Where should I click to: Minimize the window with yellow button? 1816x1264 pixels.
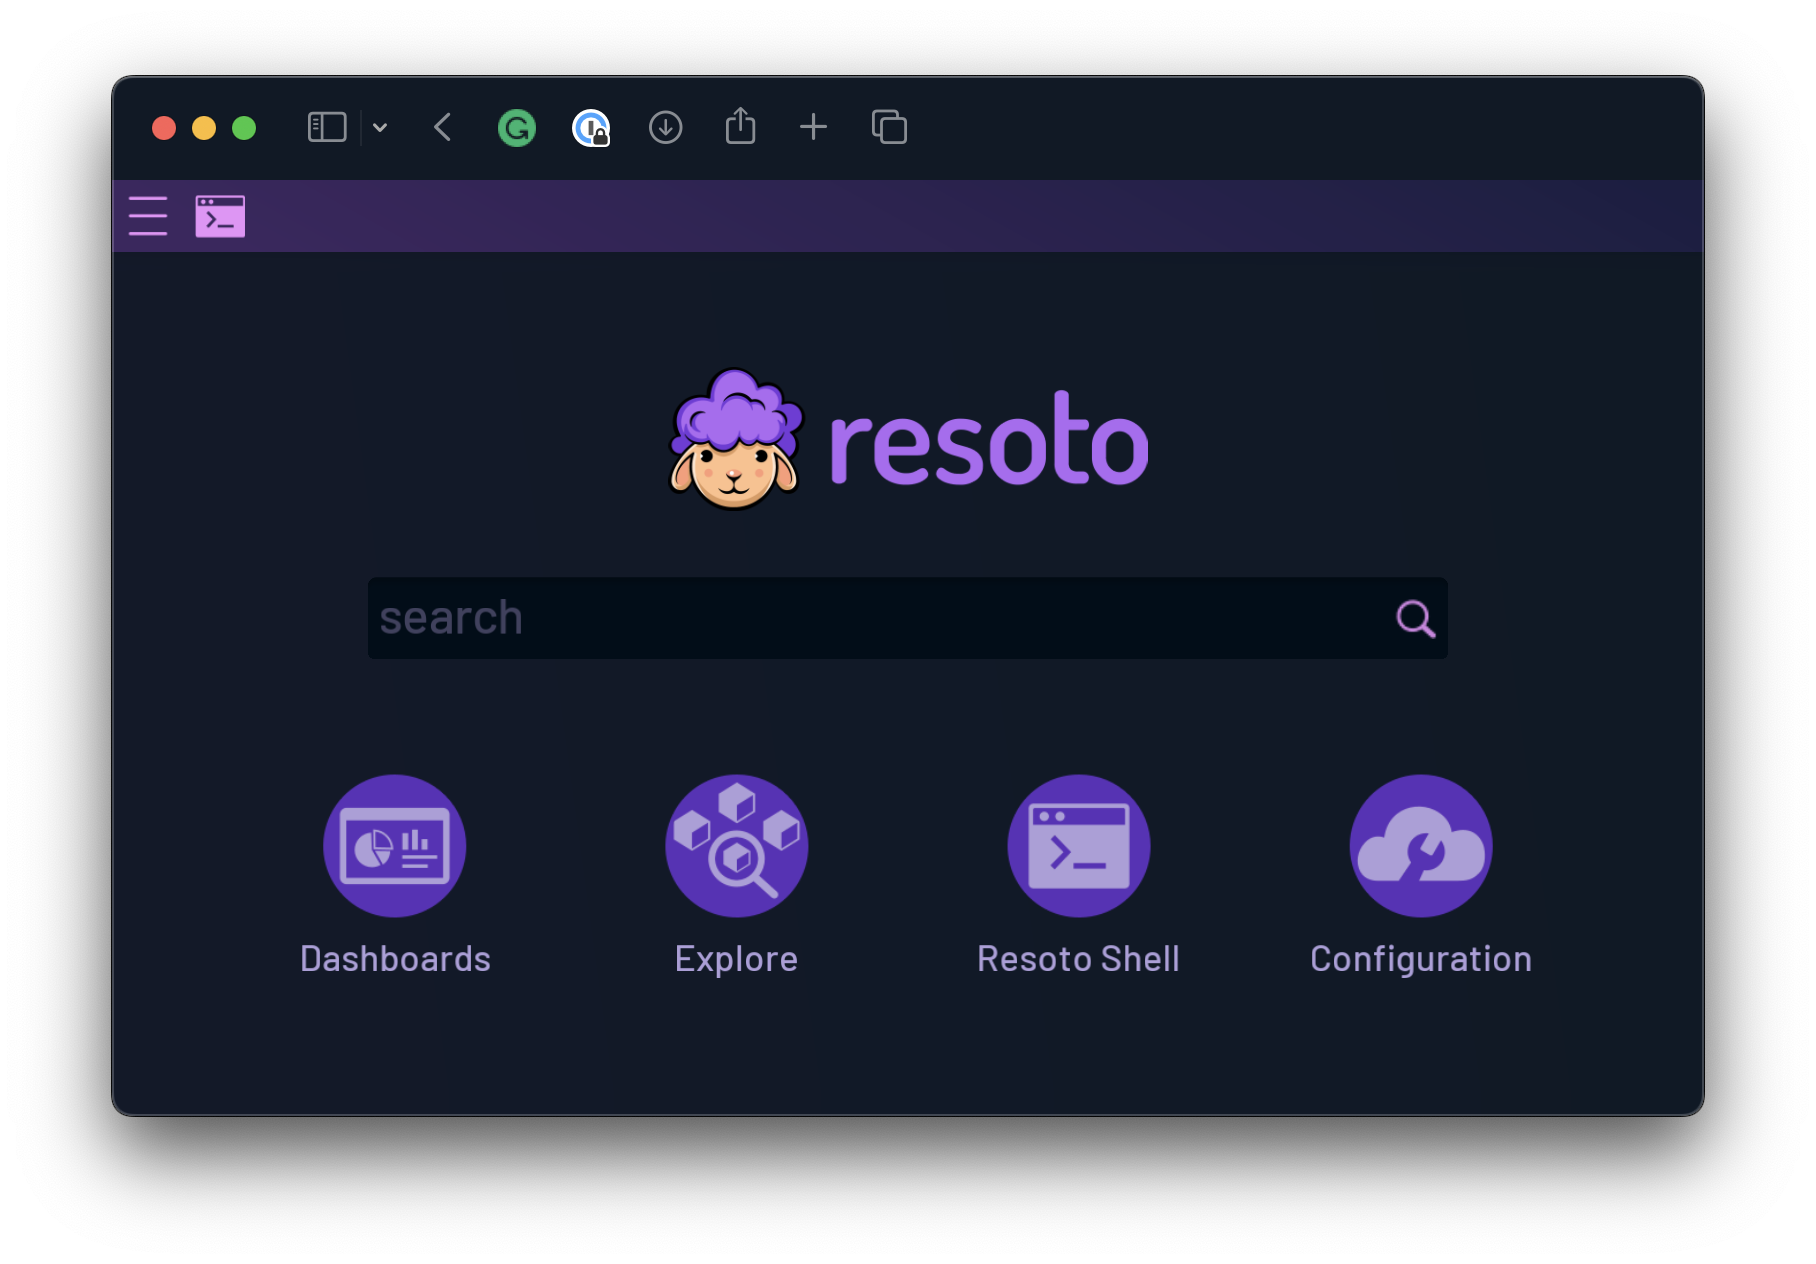coord(204,128)
